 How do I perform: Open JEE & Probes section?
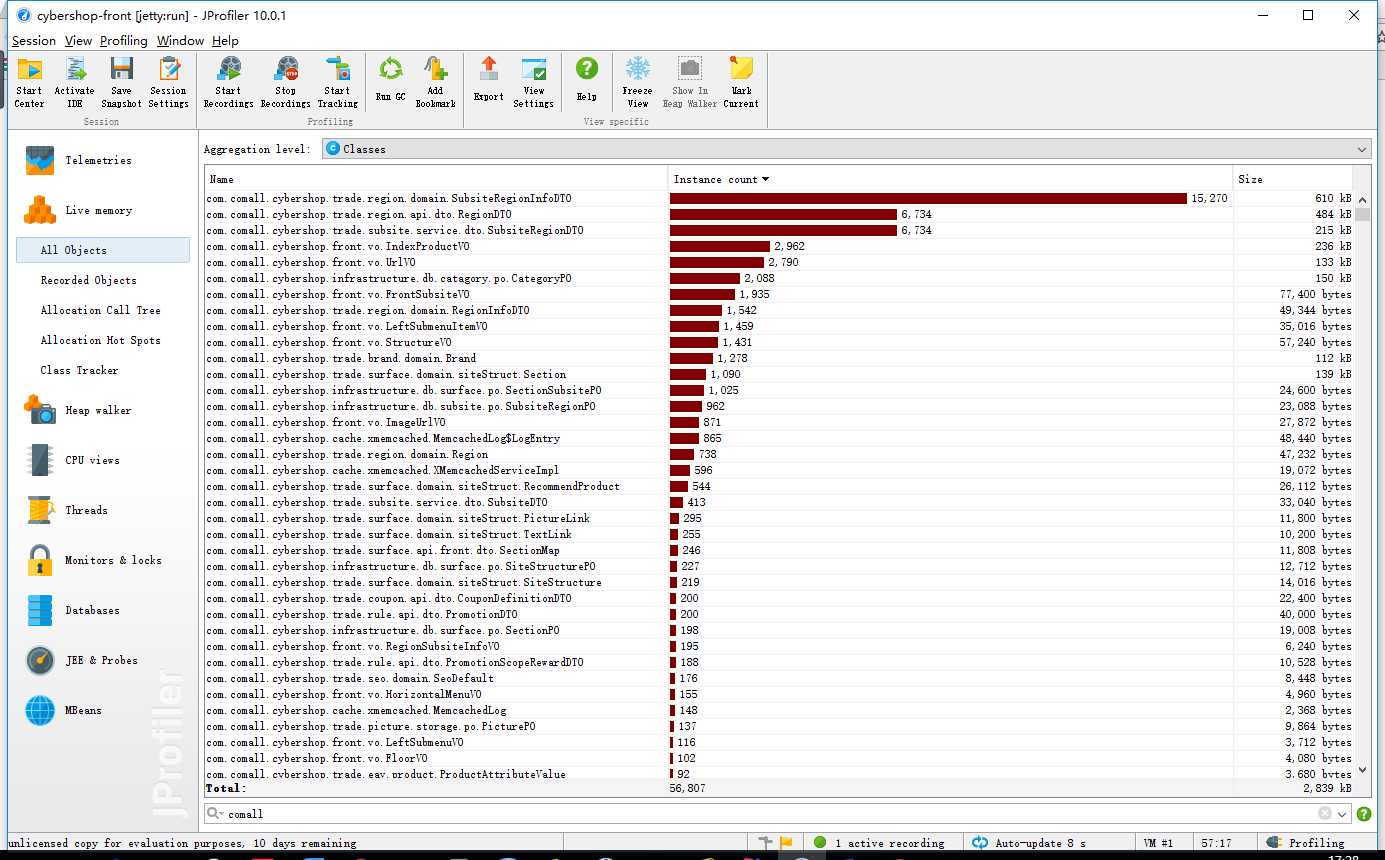pyautogui.click(x=101, y=660)
